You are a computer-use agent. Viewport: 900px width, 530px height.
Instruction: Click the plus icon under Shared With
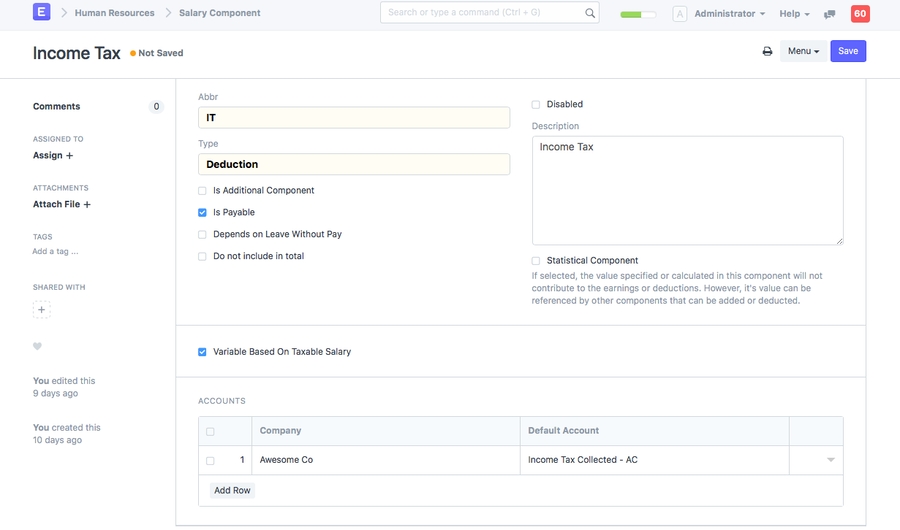(x=42, y=310)
